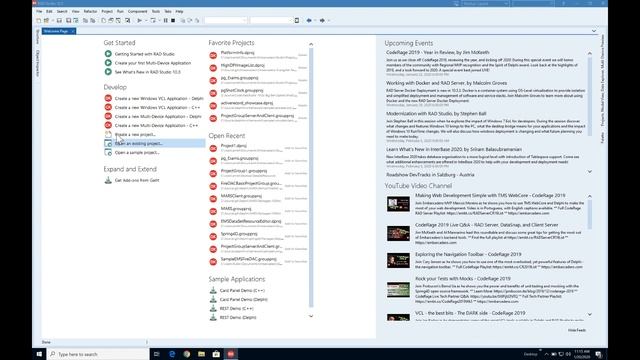Open Card Panel Demo (Delphi) sample
640x360 pixels.
tap(244, 300)
